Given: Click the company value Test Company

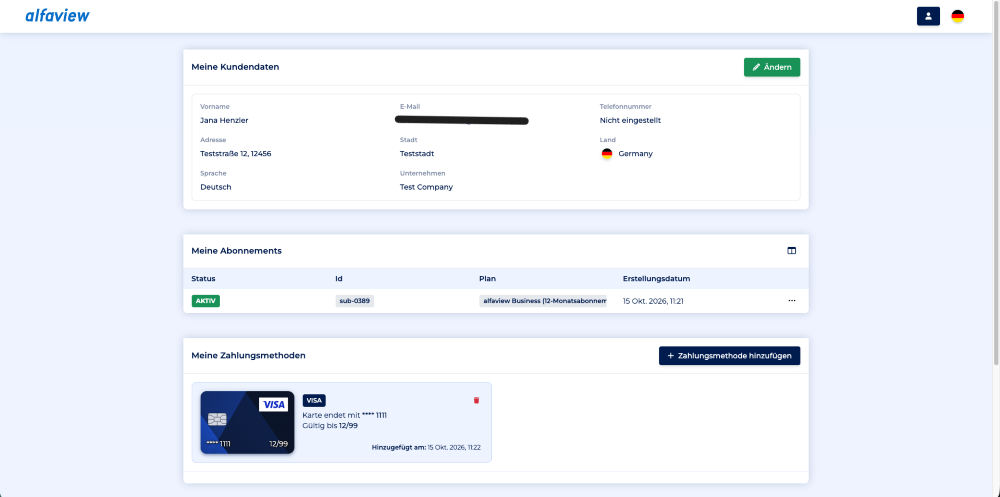Looking at the screenshot, I should [426, 187].
